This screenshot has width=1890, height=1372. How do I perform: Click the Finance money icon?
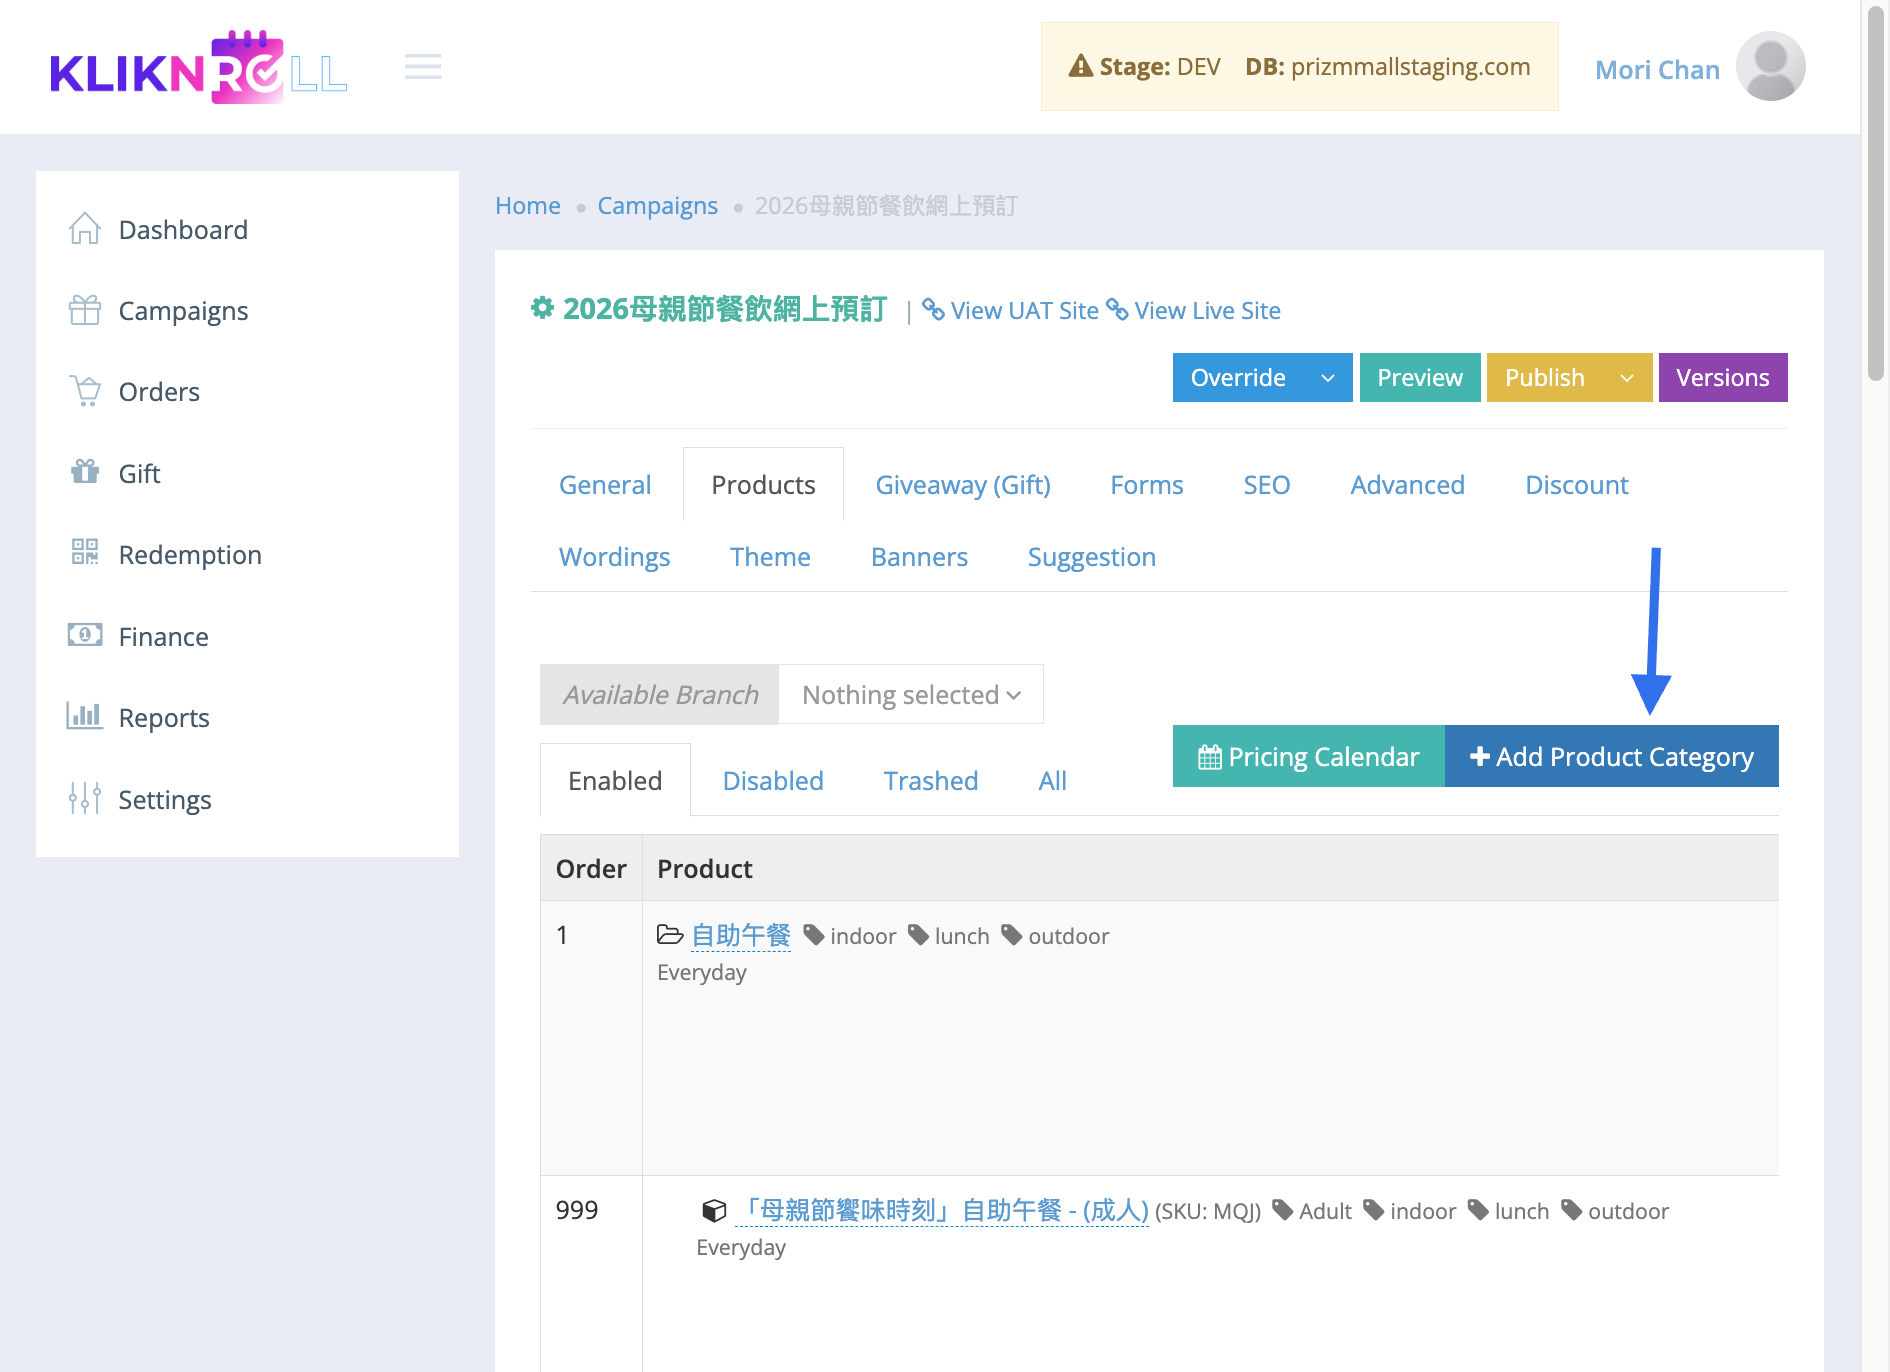[85, 635]
